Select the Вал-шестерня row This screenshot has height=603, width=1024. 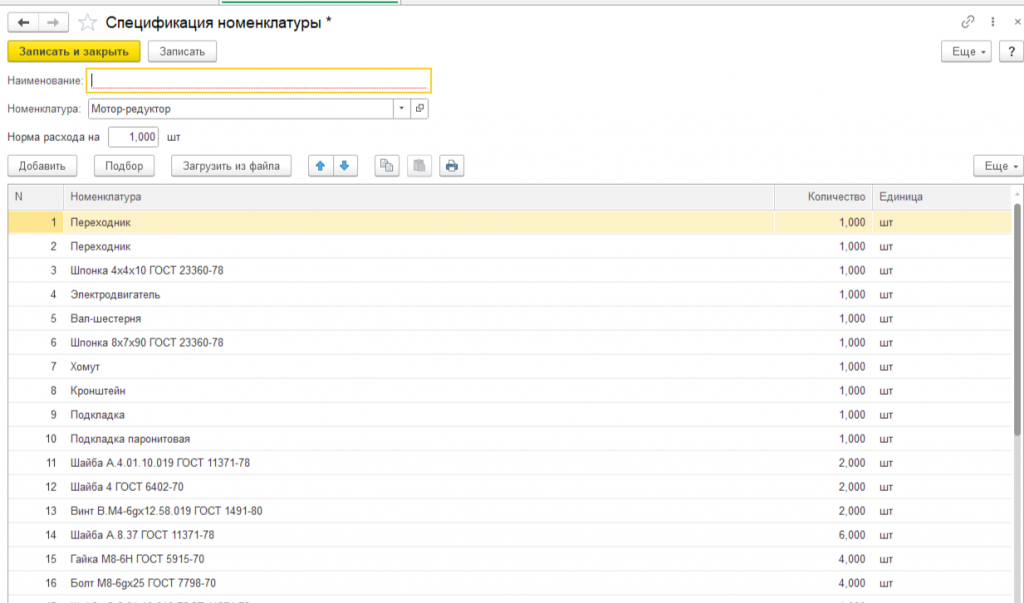click(509, 319)
